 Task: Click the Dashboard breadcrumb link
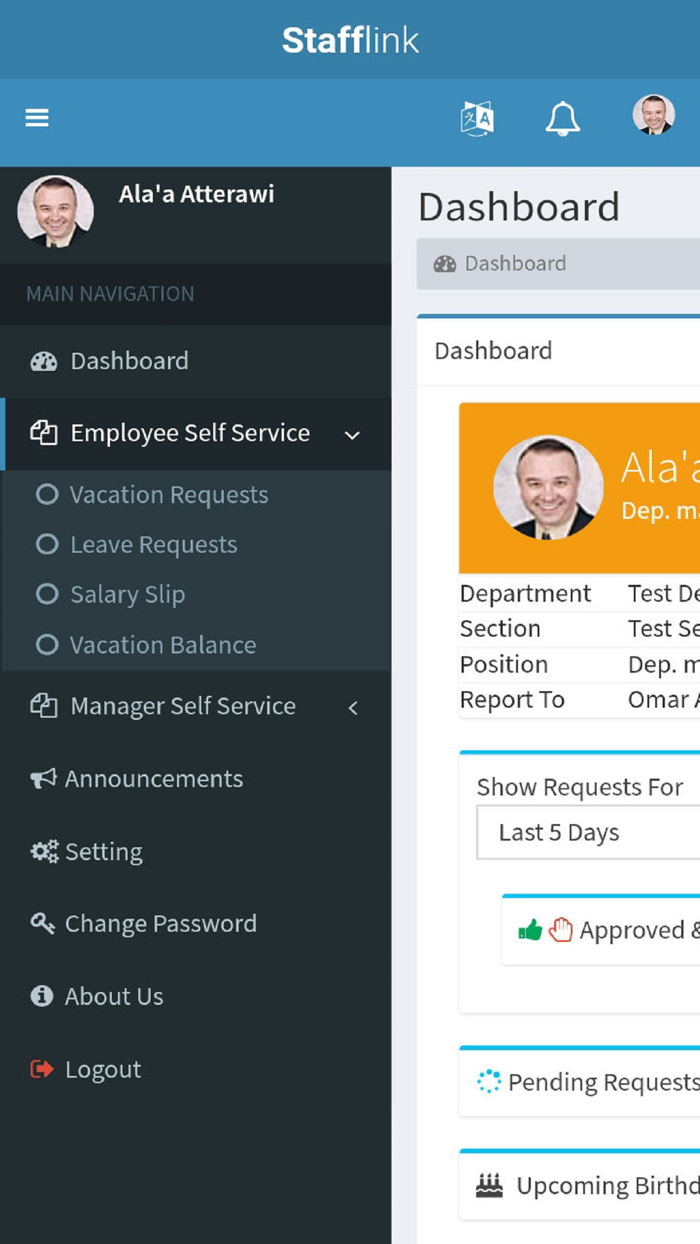tap(514, 264)
